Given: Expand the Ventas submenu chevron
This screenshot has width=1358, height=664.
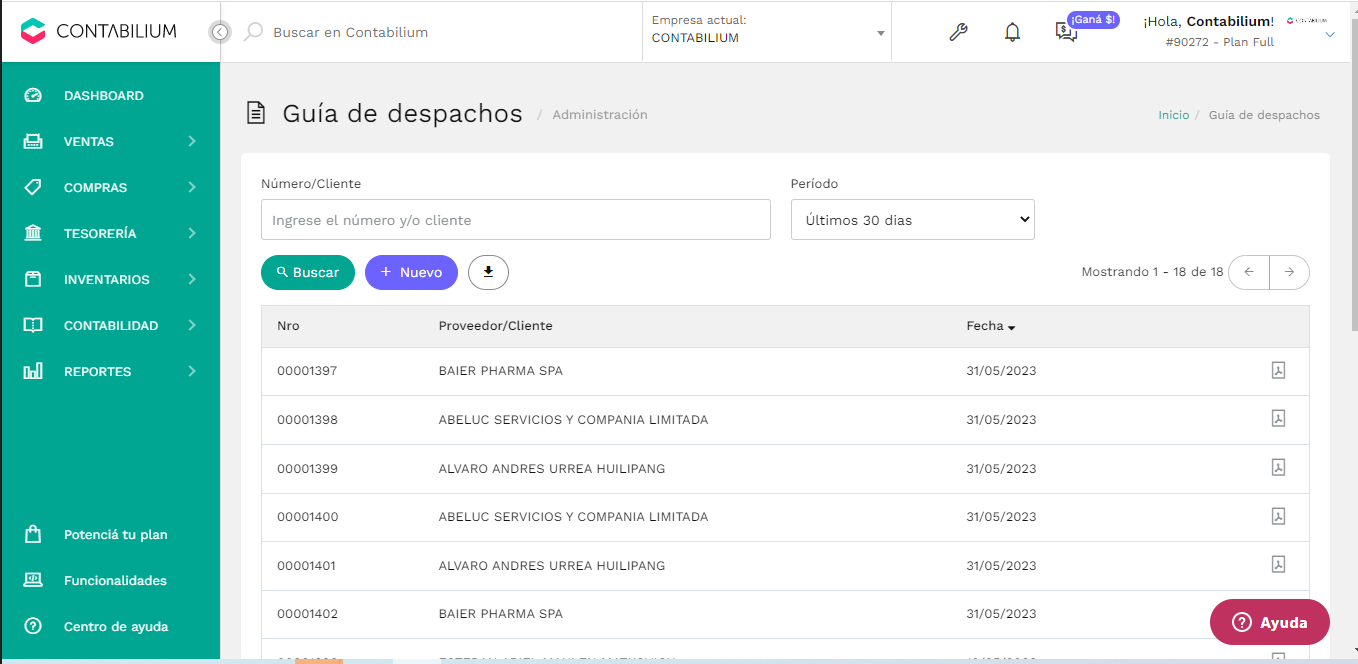Looking at the screenshot, I should pyautogui.click(x=192, y=141).
